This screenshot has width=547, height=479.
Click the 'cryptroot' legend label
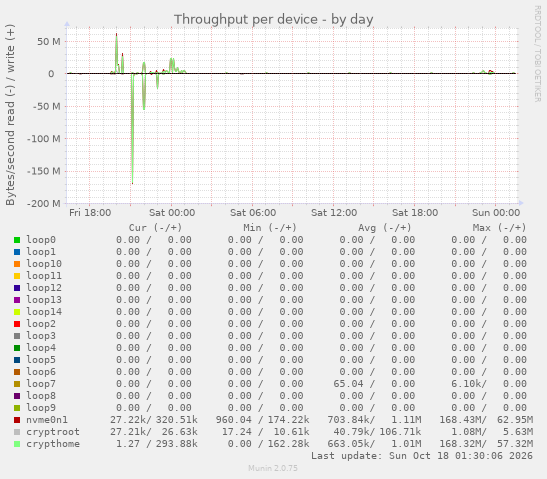point(53,432)
